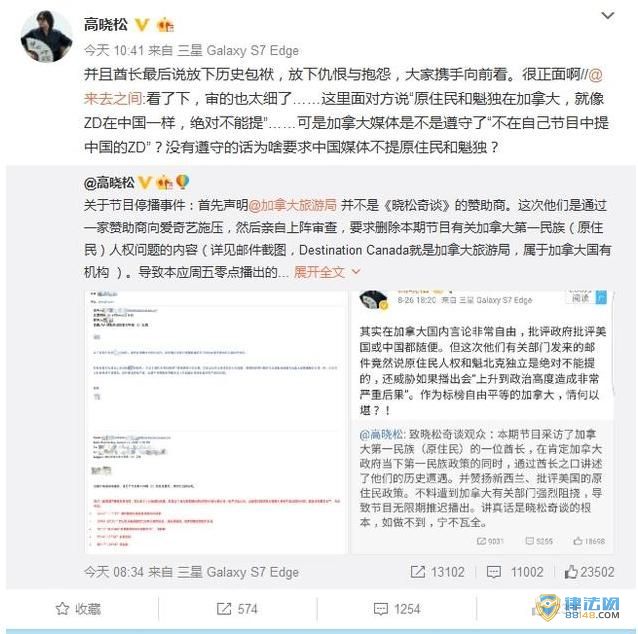Open the Weibo post screenshot thumbnail

pos(483,422)
